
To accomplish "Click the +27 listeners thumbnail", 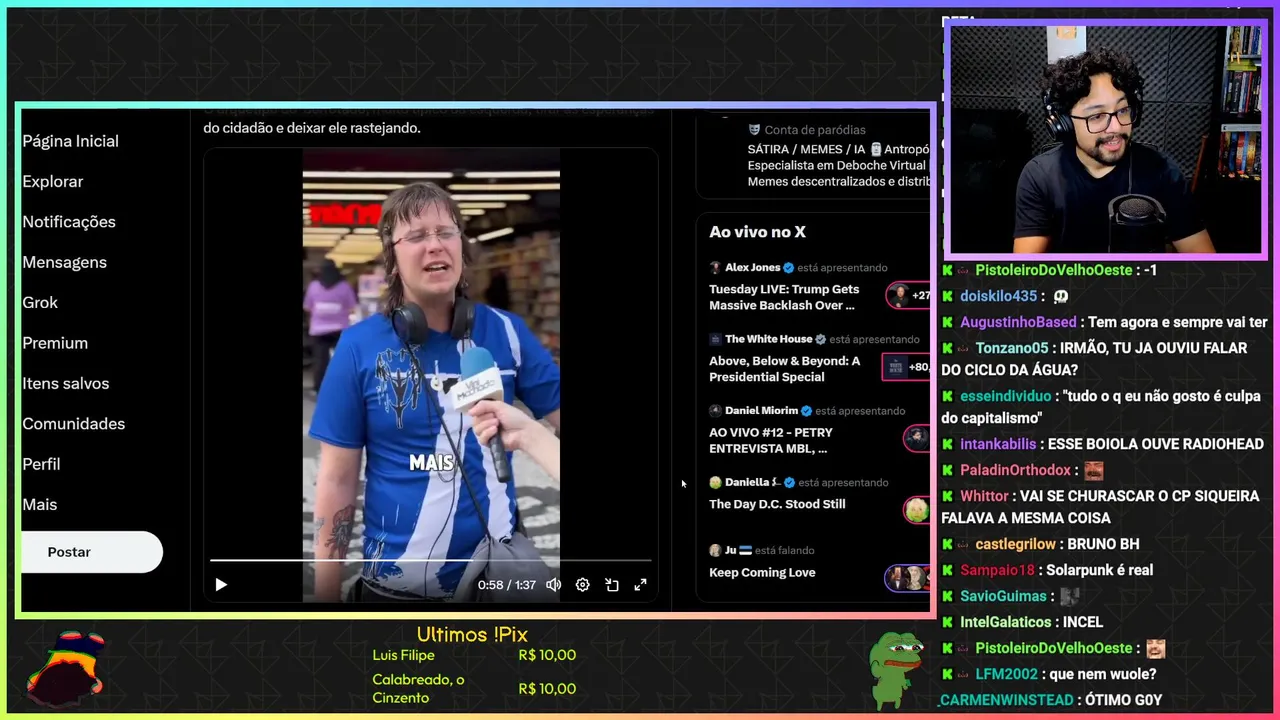I will (908, 296).
